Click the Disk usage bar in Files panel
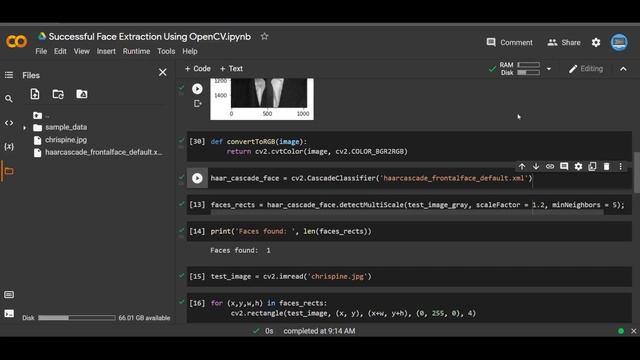This screenshot has height=360, width=640. tap(77, 318)
